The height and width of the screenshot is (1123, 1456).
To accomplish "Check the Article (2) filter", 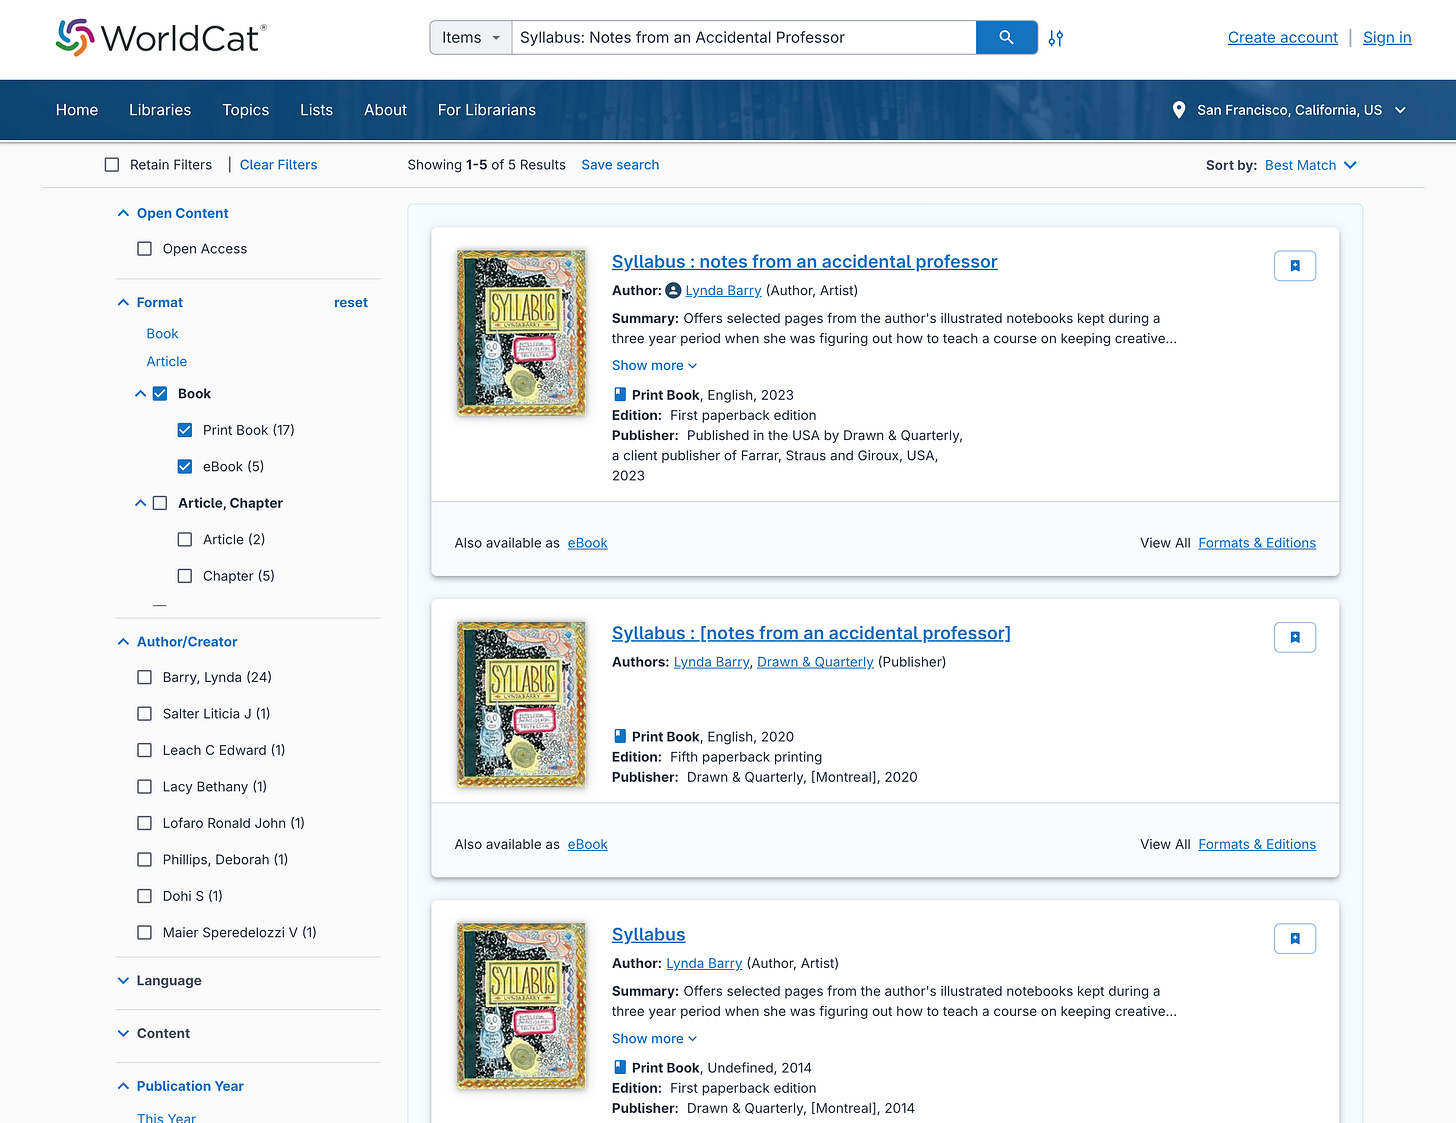I will pyautogui.click(x=185, y=539).
